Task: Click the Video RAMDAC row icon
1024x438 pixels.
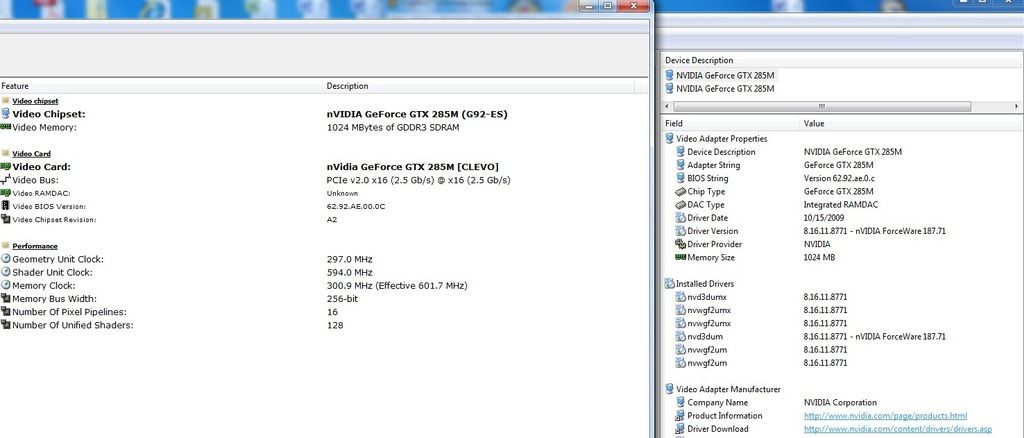Action: coord(5,193)
